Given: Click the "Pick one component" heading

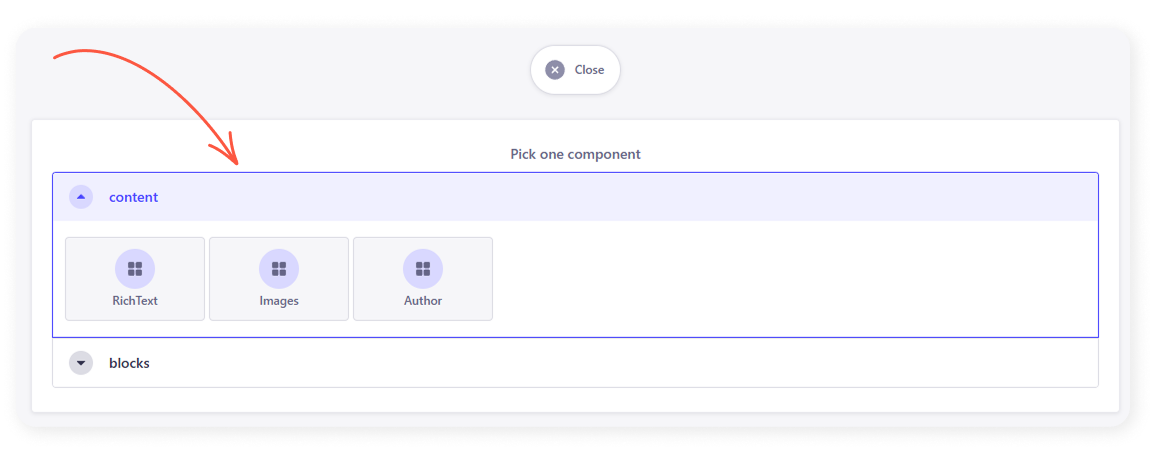Looking at the screenshot, I should (x=575, y=155).
